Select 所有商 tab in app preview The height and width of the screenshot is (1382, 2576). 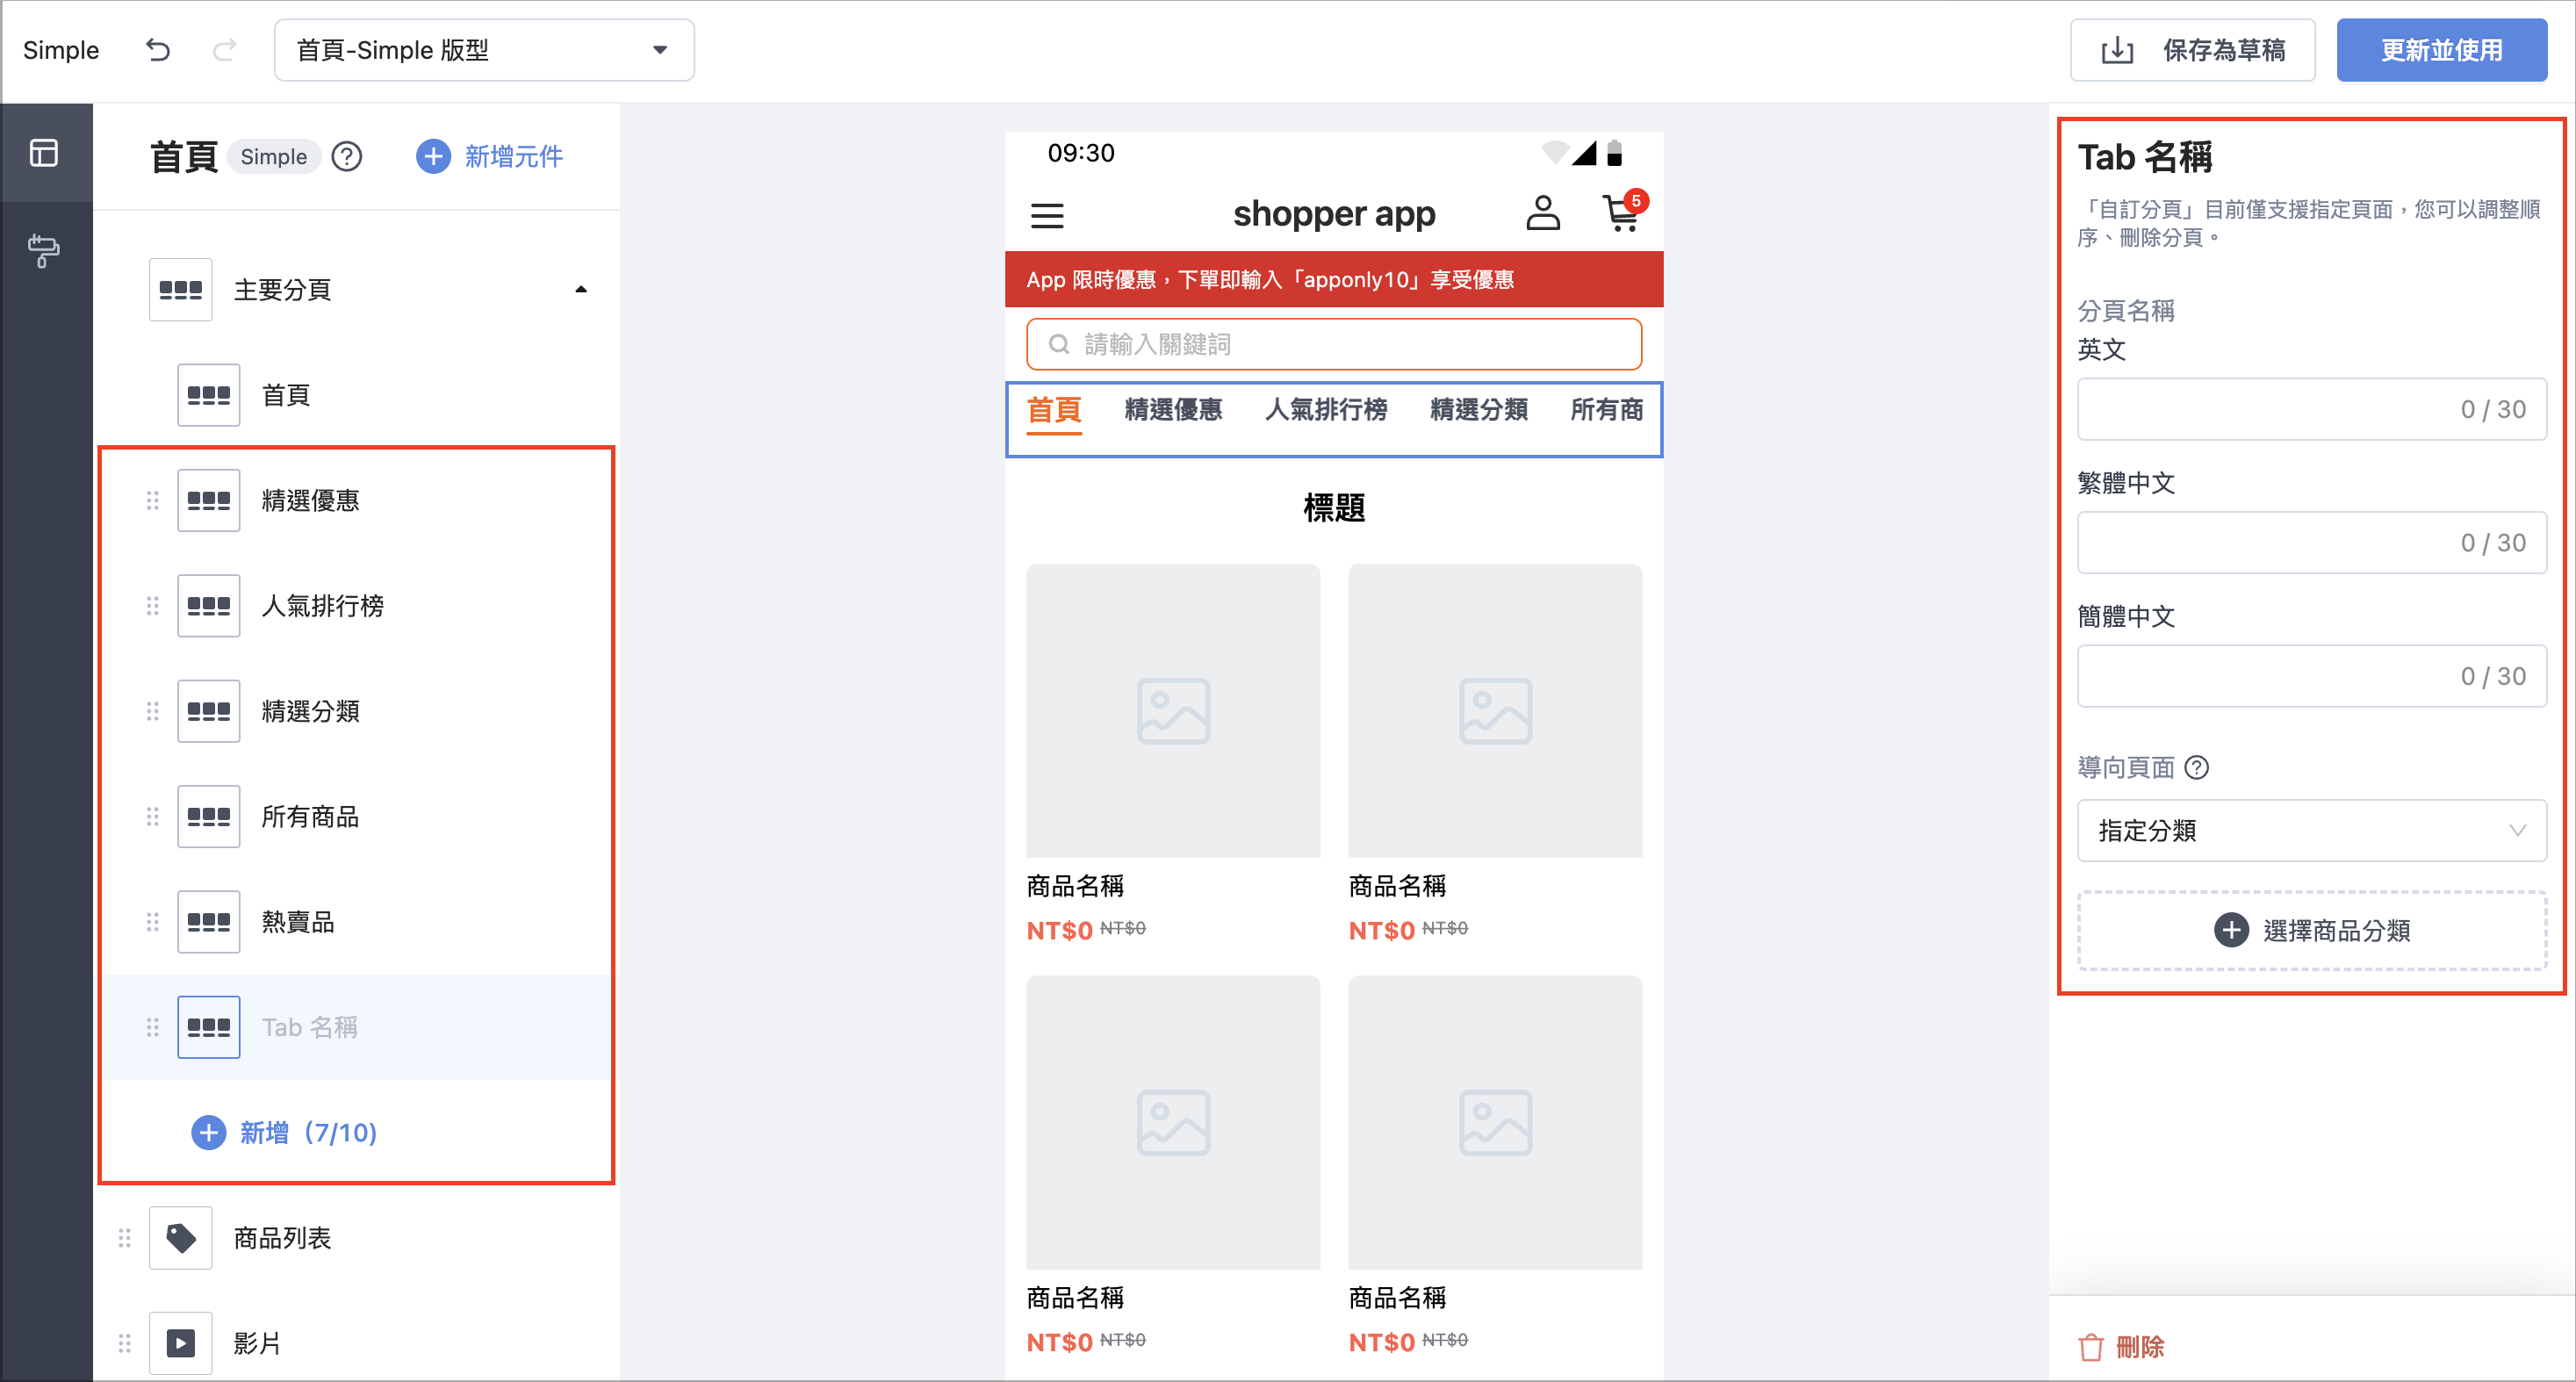point(1607,410)
